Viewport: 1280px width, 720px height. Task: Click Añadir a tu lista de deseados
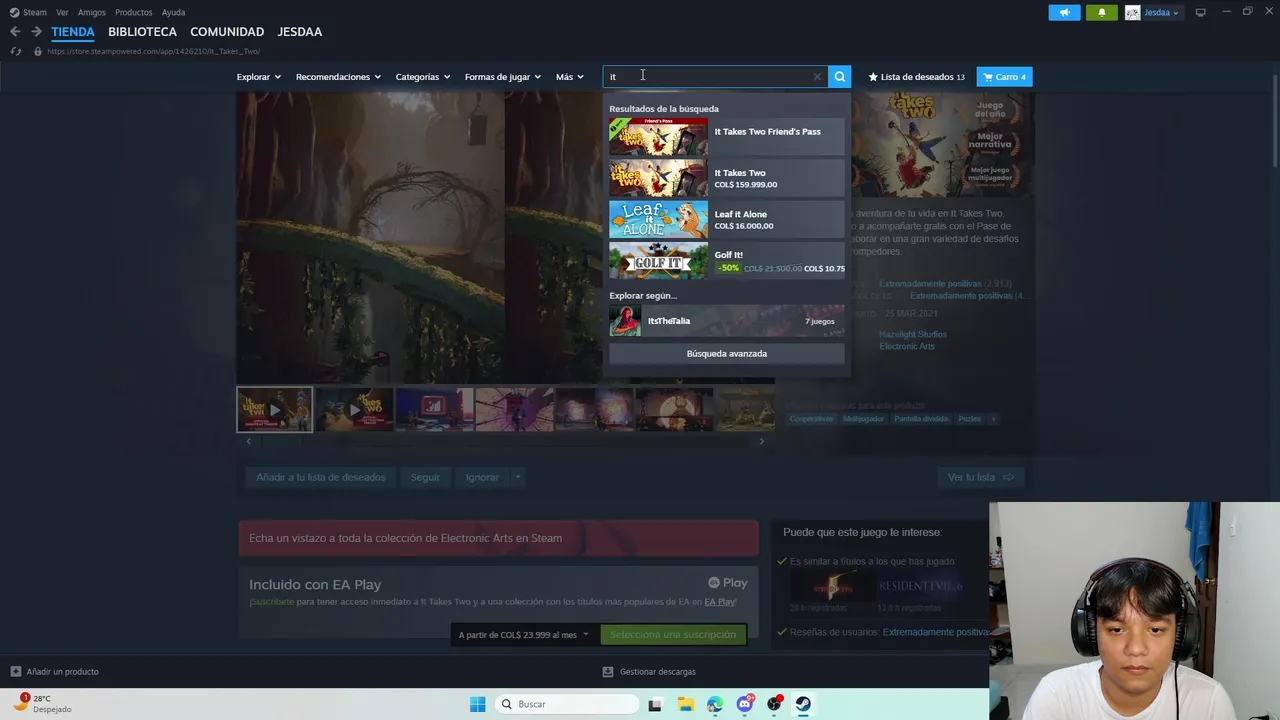(x=320, y=477)
